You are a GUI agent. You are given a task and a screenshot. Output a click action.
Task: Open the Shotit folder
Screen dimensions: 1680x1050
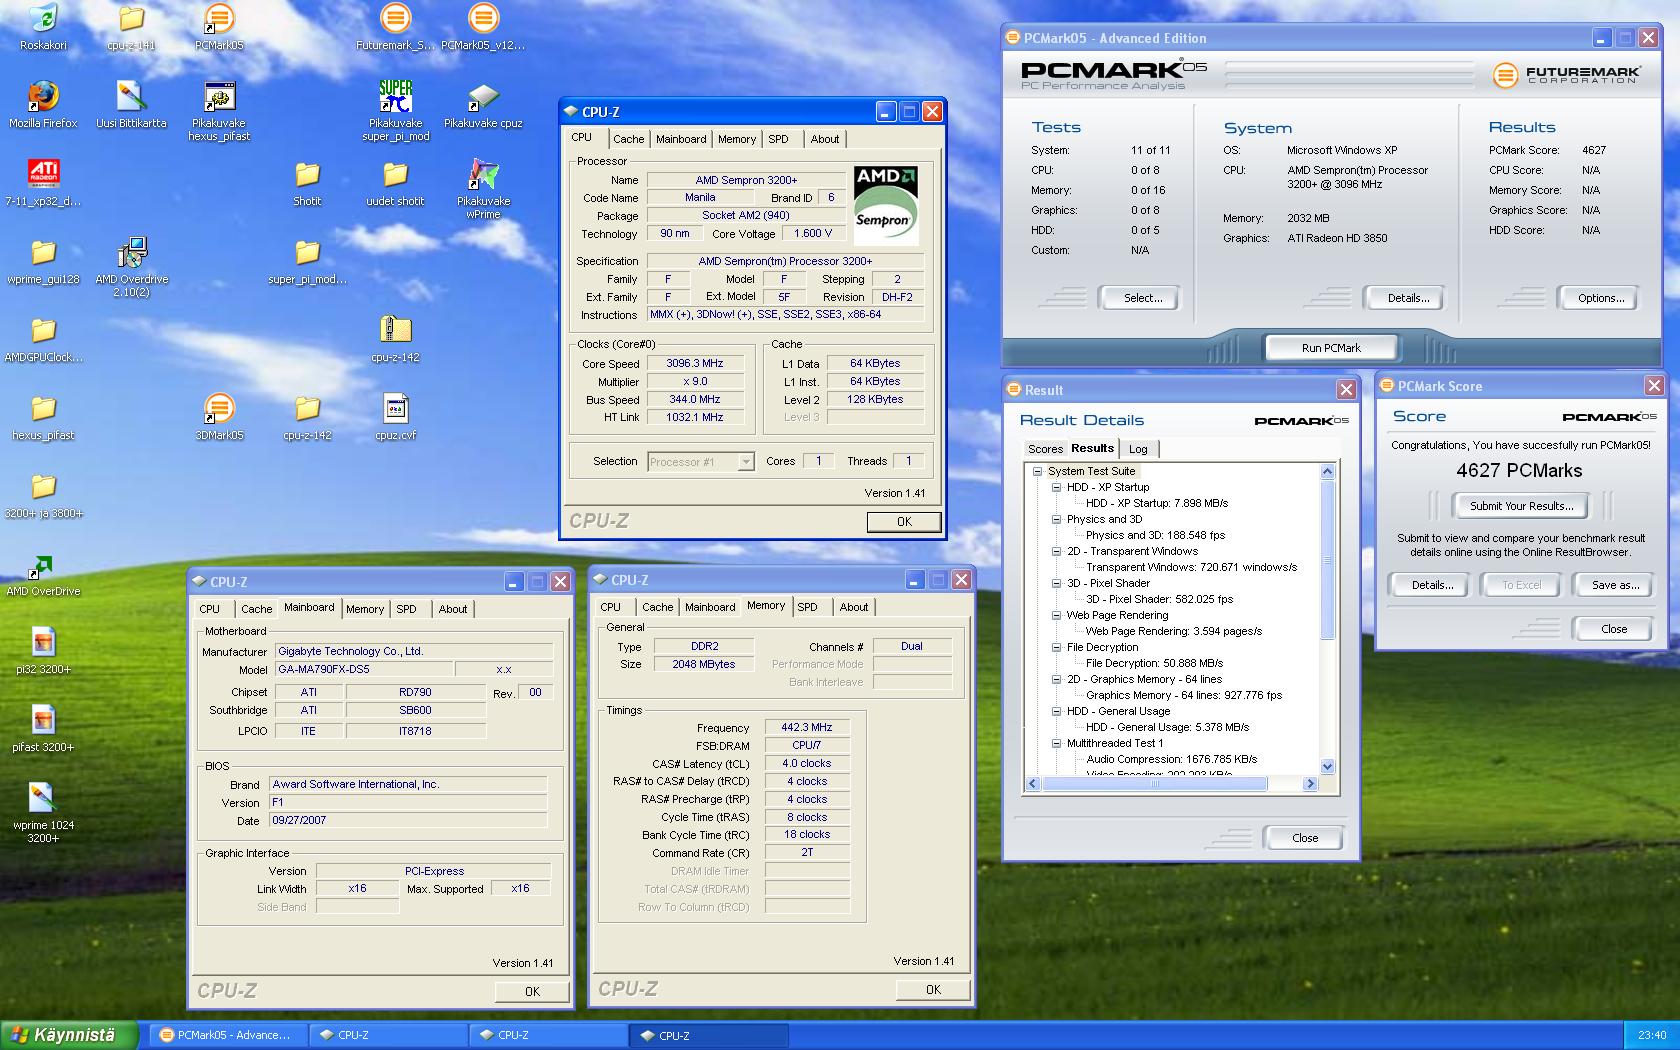307,175
